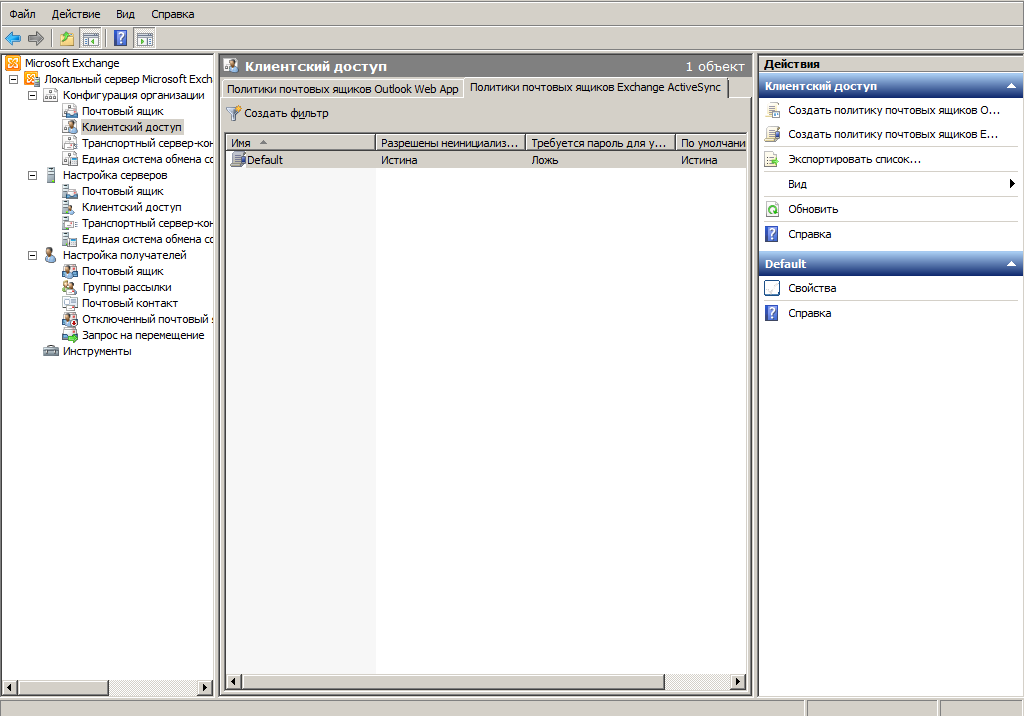Select Клиентский доступ under Настройка серверов
This screenshot has width=1024, height=716.
click(131, 207)
